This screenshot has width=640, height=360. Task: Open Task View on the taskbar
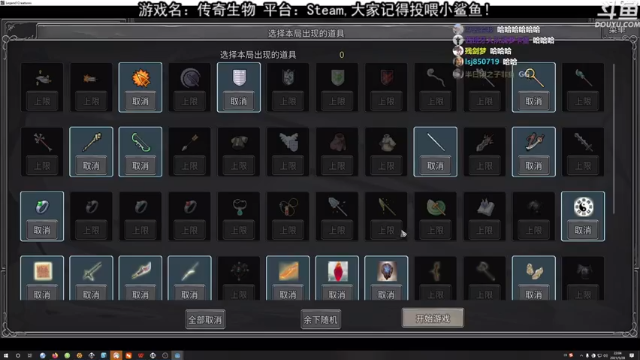[x=30, y=356]
